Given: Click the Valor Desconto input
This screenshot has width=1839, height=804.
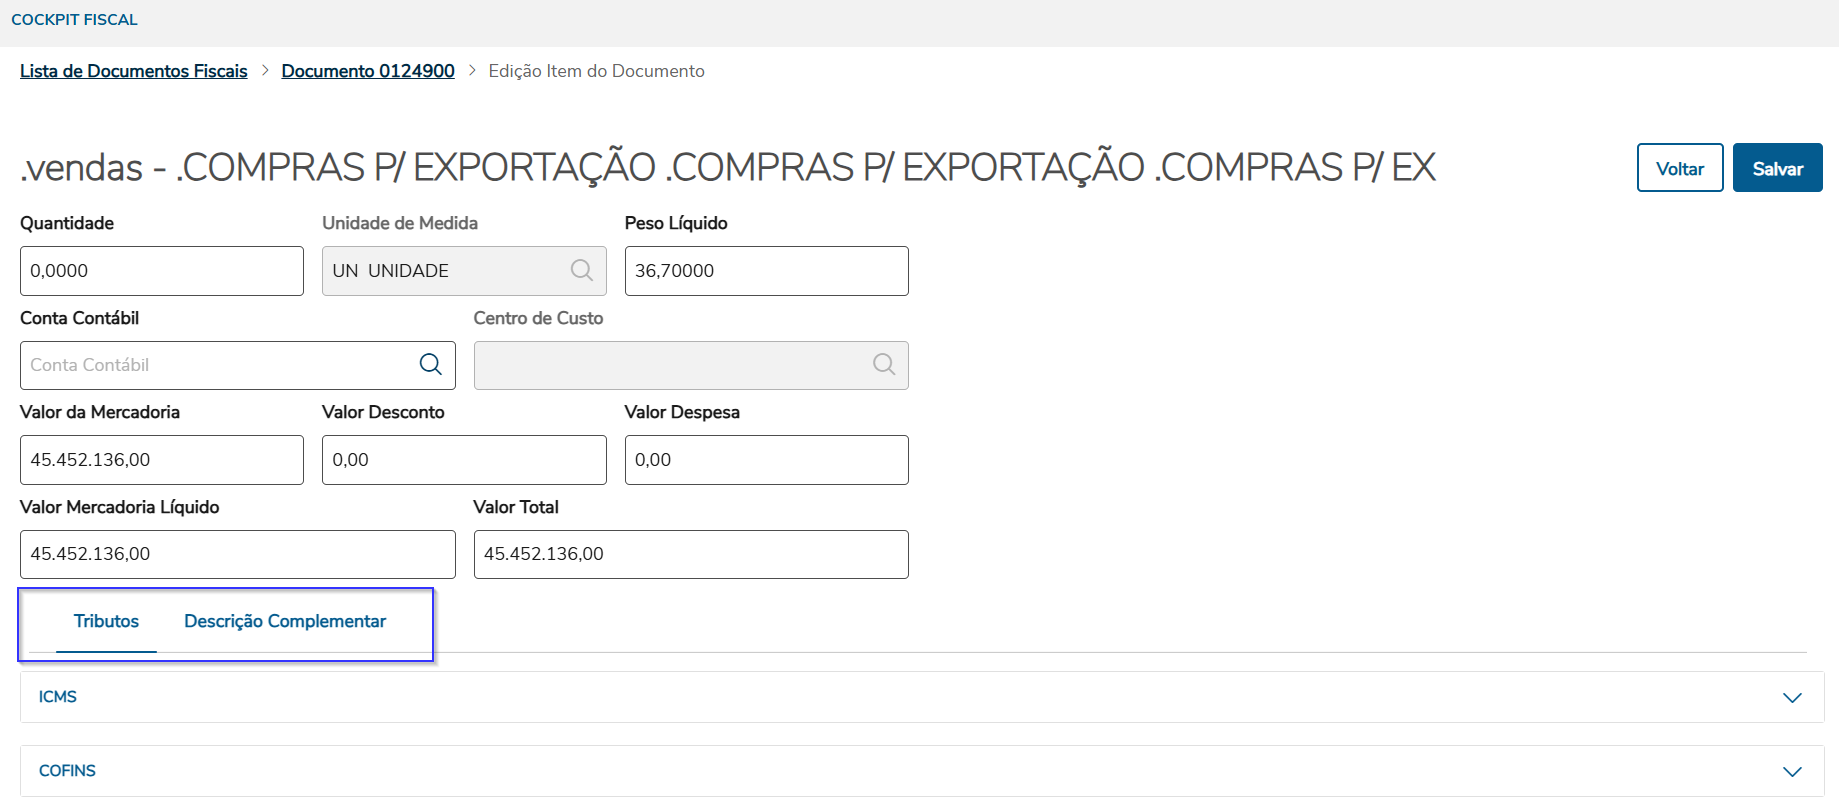Looking at the screenshot, I should [464, 460].
